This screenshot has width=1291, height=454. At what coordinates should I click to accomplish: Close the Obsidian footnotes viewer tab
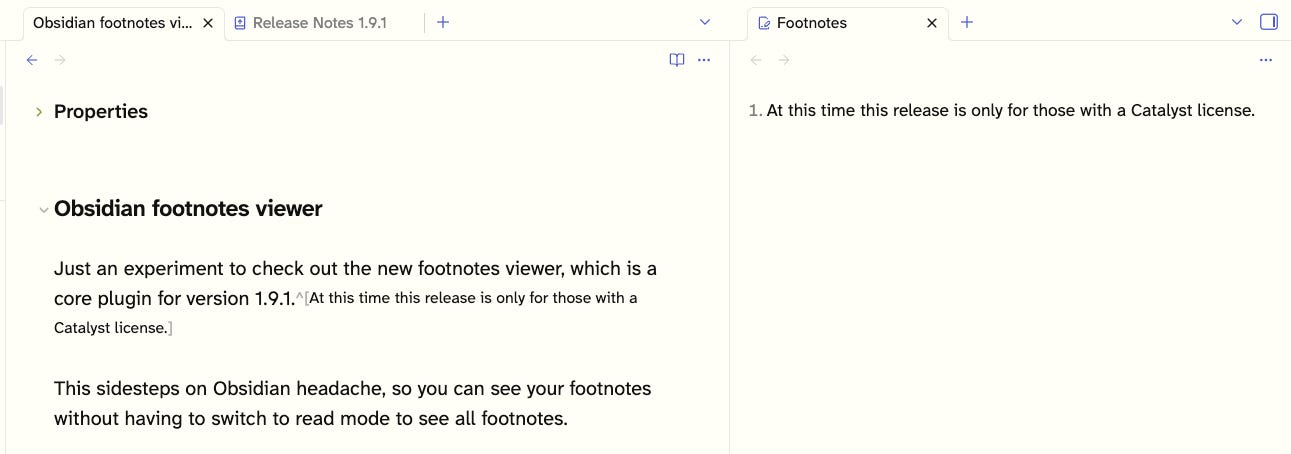click(208, 23)
